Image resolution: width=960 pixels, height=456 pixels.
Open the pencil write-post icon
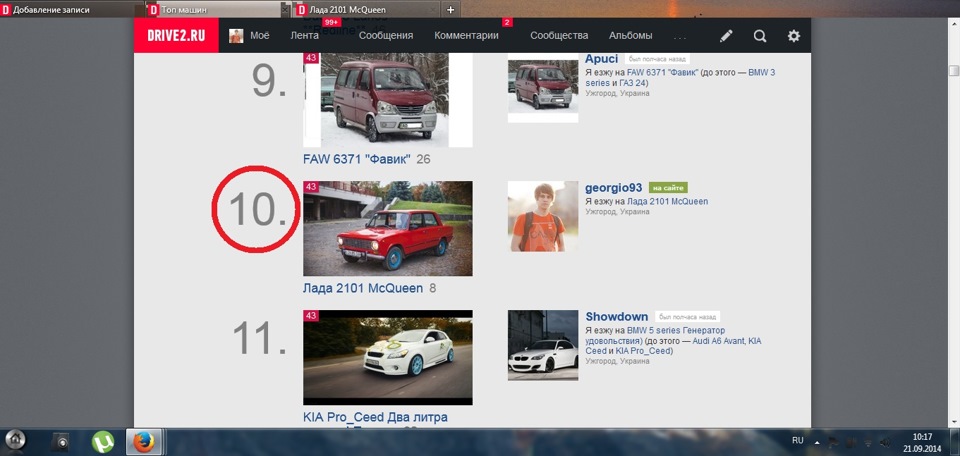click(726, 36)
